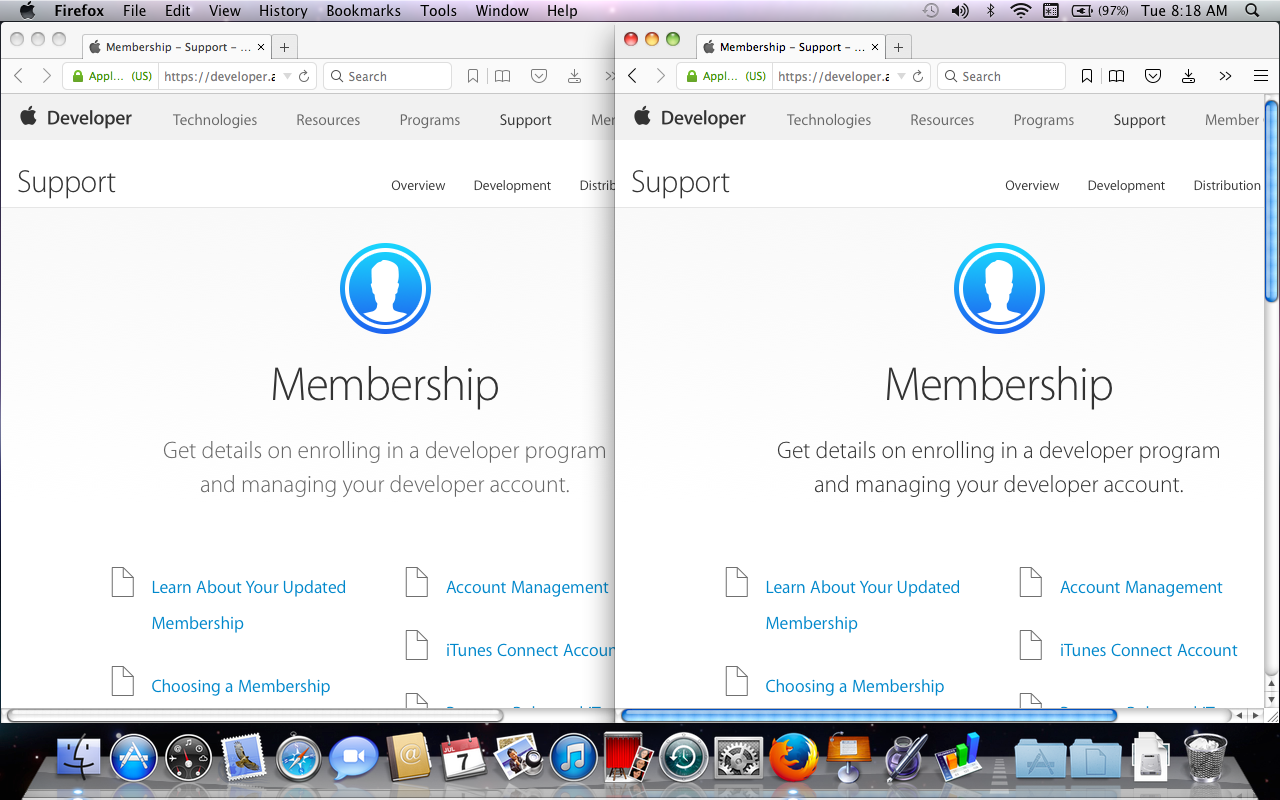Open Finder from the Dock
Screen dimensions: 1280x800
coord(80,758)
